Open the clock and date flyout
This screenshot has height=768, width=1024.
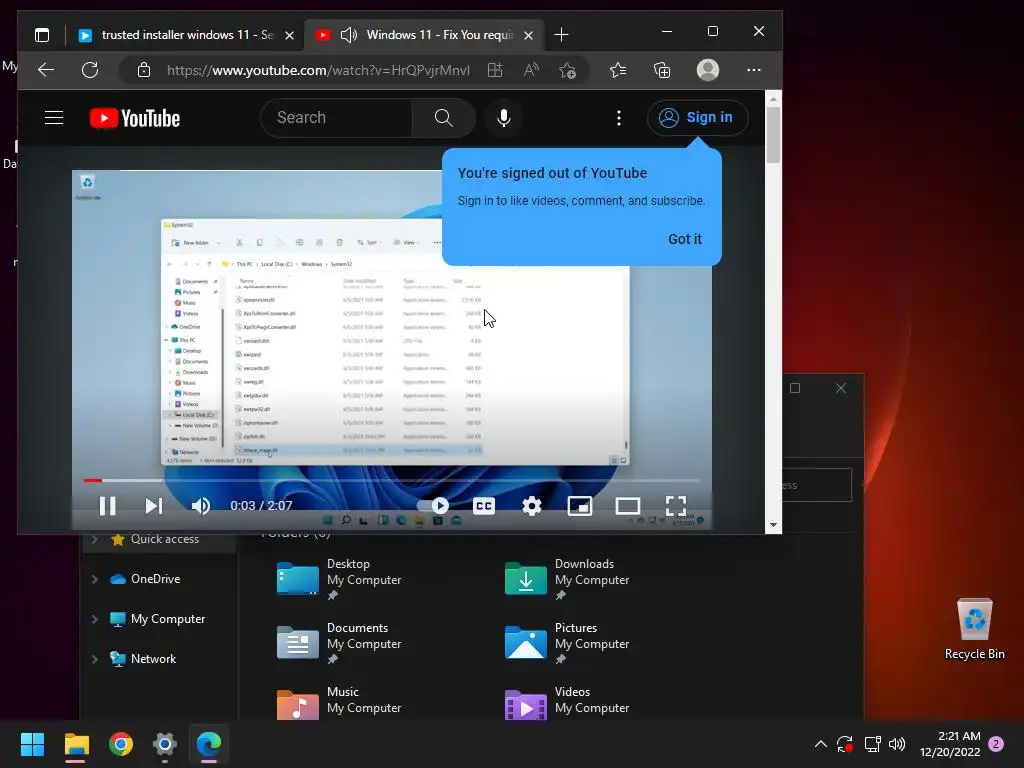[950, 744]
